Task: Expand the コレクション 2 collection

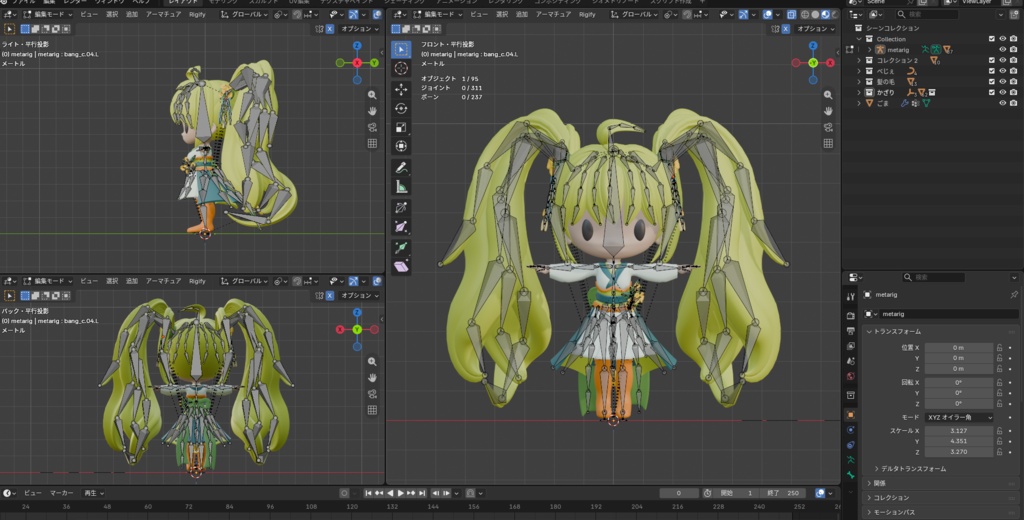Action: [x=859, y=60]
